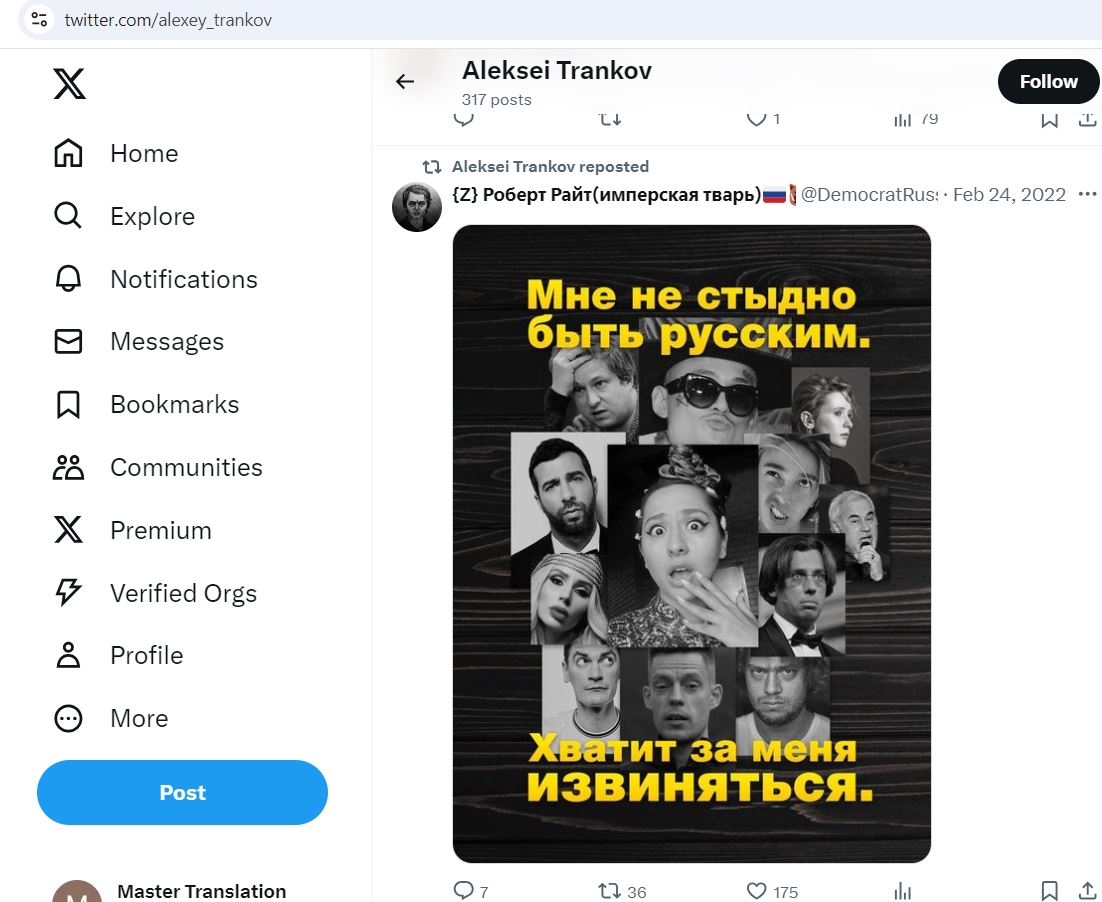1102x902 pixels.
Task: Like the post with 175 likes
Action: 756,891
